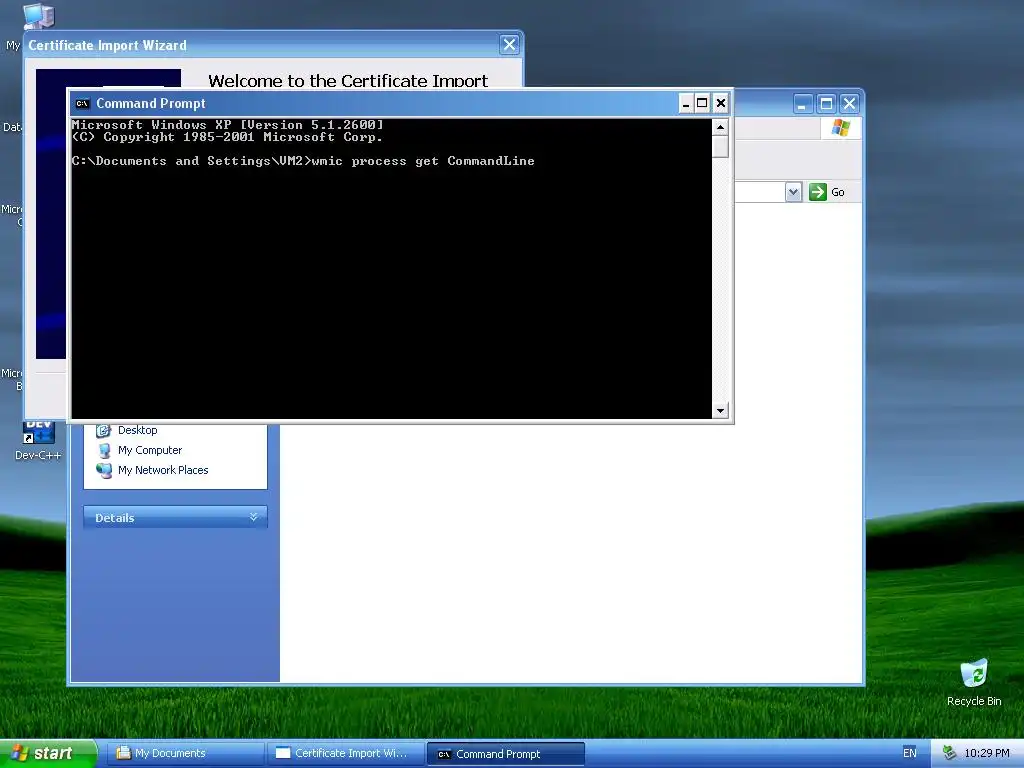
Task: Click the taskbar clock 10:29 PM
Action: tap(987, 753)
